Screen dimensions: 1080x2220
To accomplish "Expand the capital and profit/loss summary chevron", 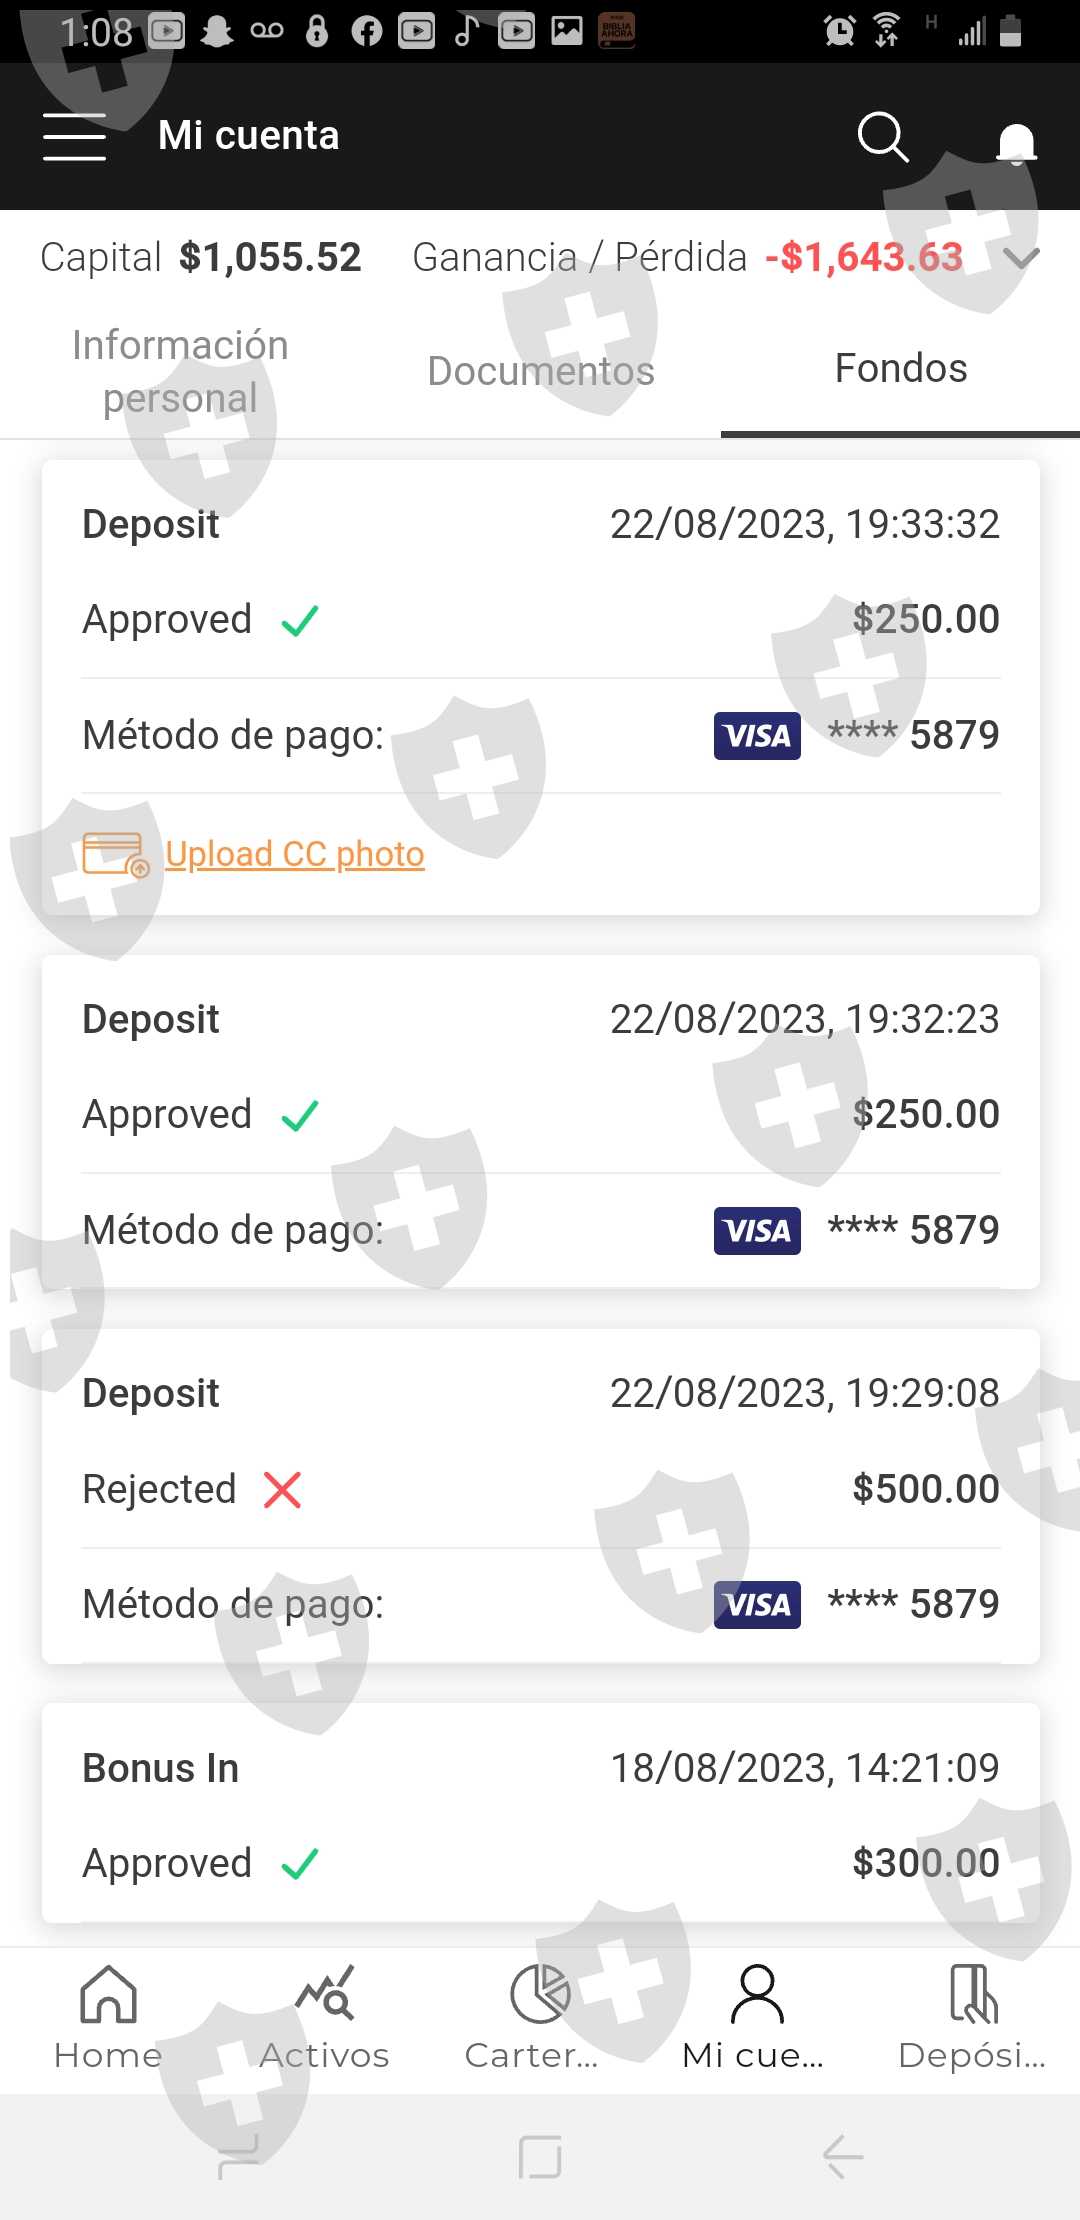I will point(1021,258).
